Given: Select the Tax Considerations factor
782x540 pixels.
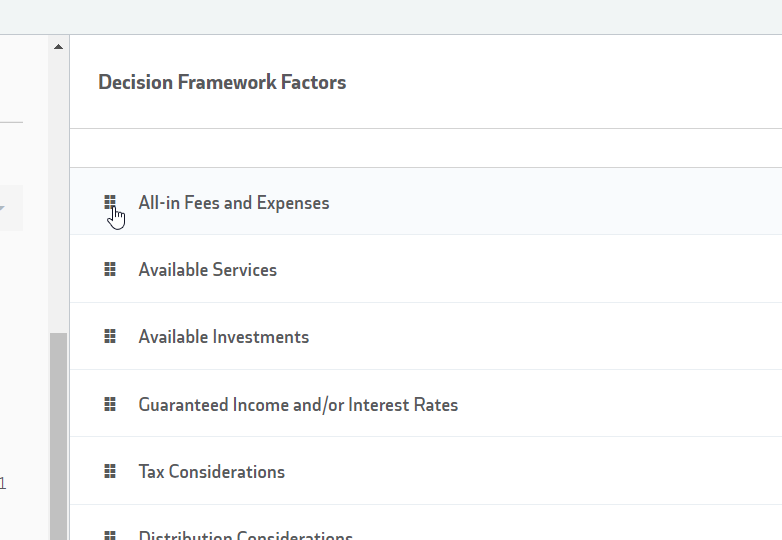Looking at the screenshot, I should tap(211, 472).
